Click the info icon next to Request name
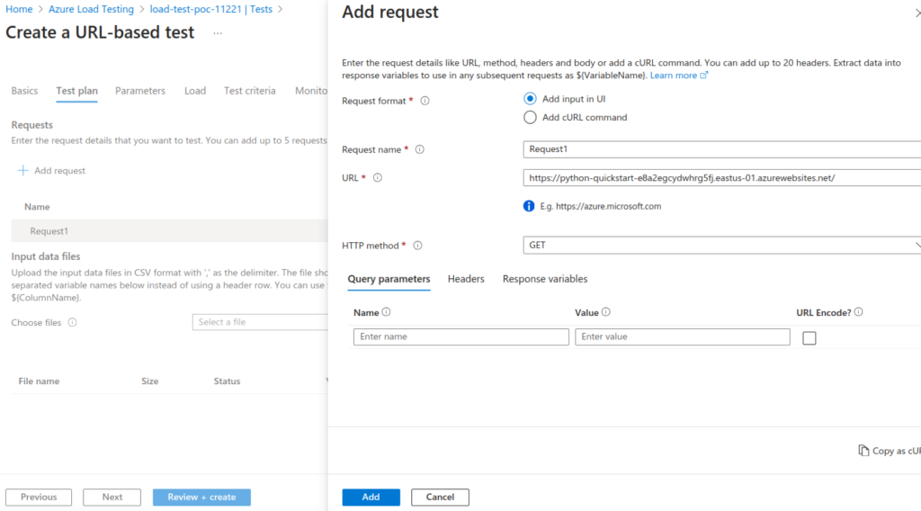921x511 pixels. 419,150
